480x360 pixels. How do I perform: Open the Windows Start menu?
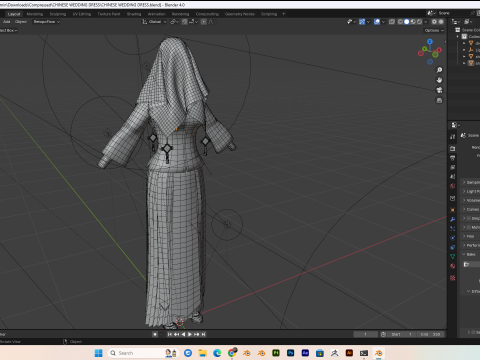[98, 353]
